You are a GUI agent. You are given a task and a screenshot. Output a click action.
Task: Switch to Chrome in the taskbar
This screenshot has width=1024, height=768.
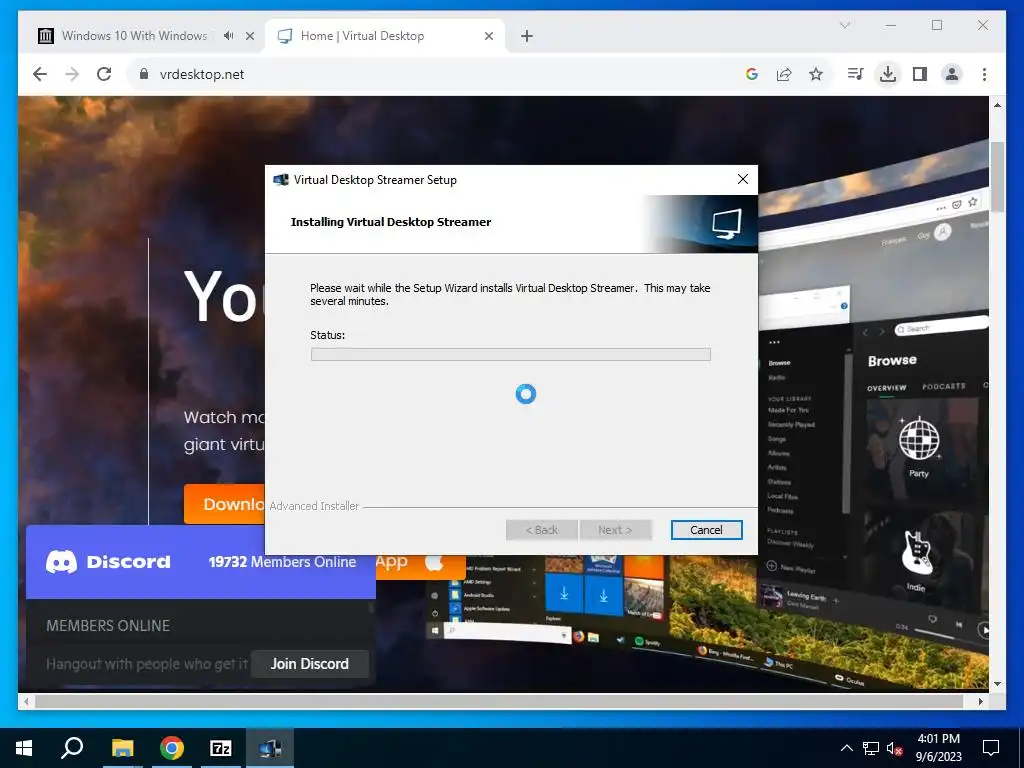tap(172, 748)
